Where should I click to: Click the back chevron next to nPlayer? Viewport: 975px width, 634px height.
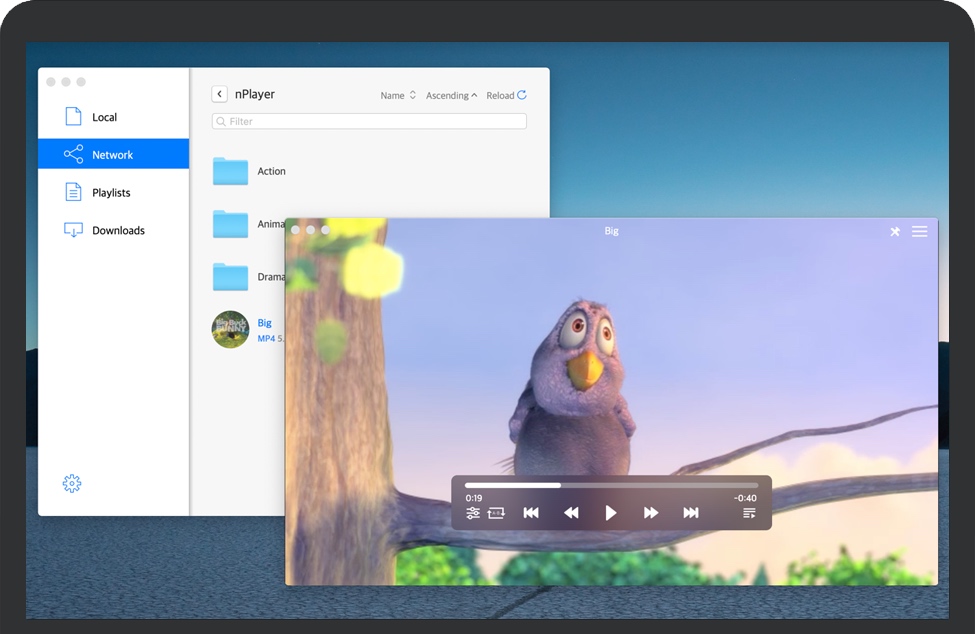[x=219, y=93]
